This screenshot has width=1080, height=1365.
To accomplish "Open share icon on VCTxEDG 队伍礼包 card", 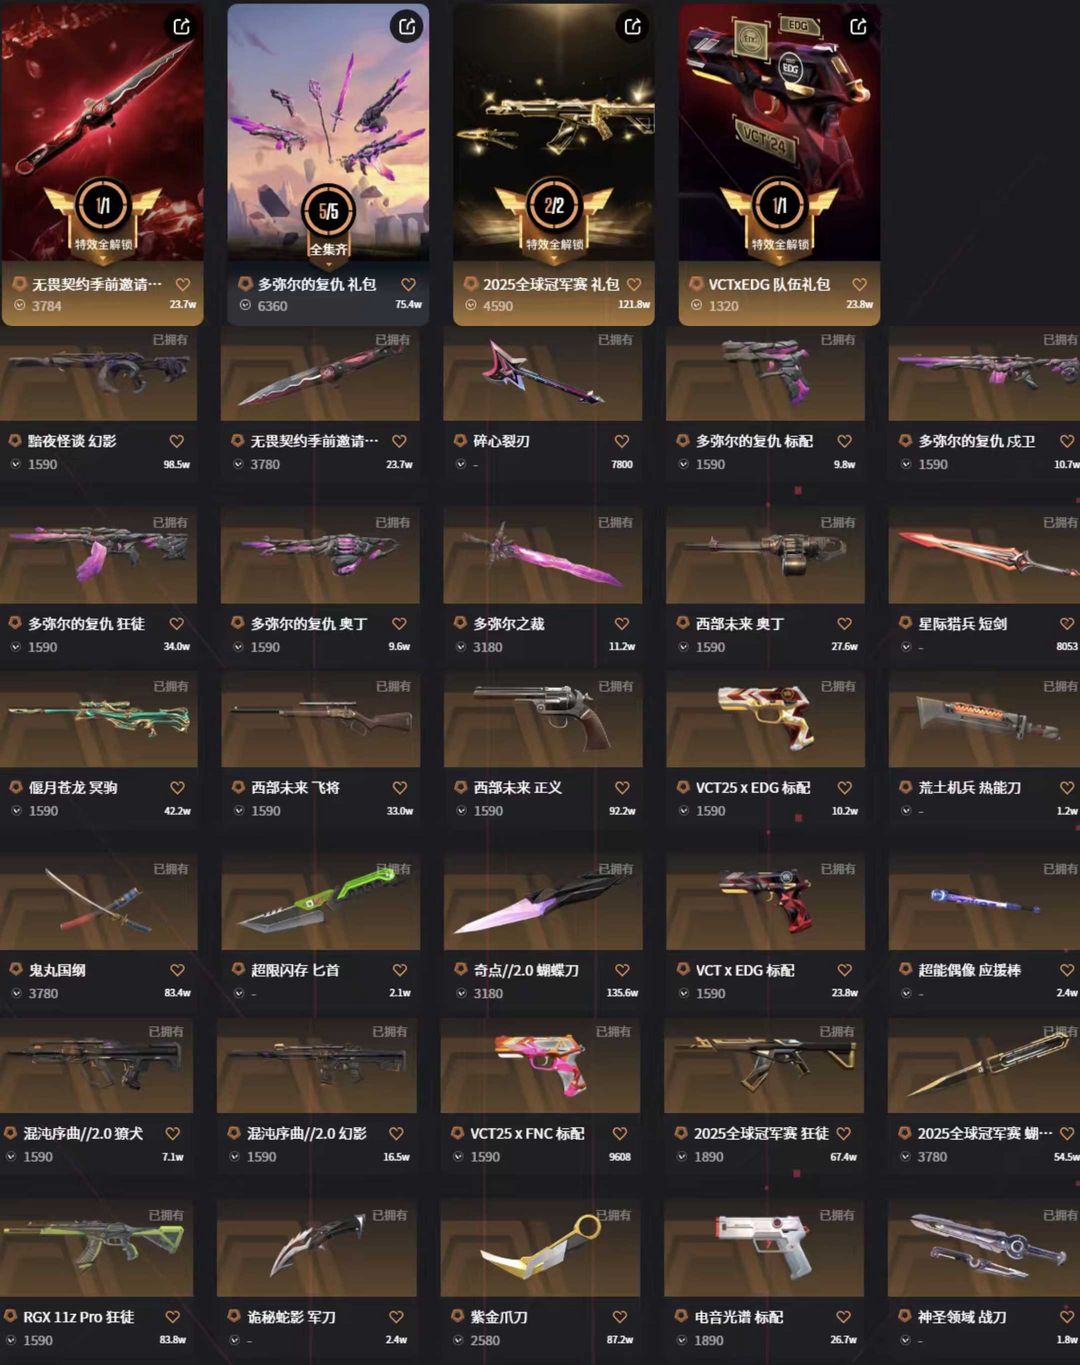I will tap(858, 26).
